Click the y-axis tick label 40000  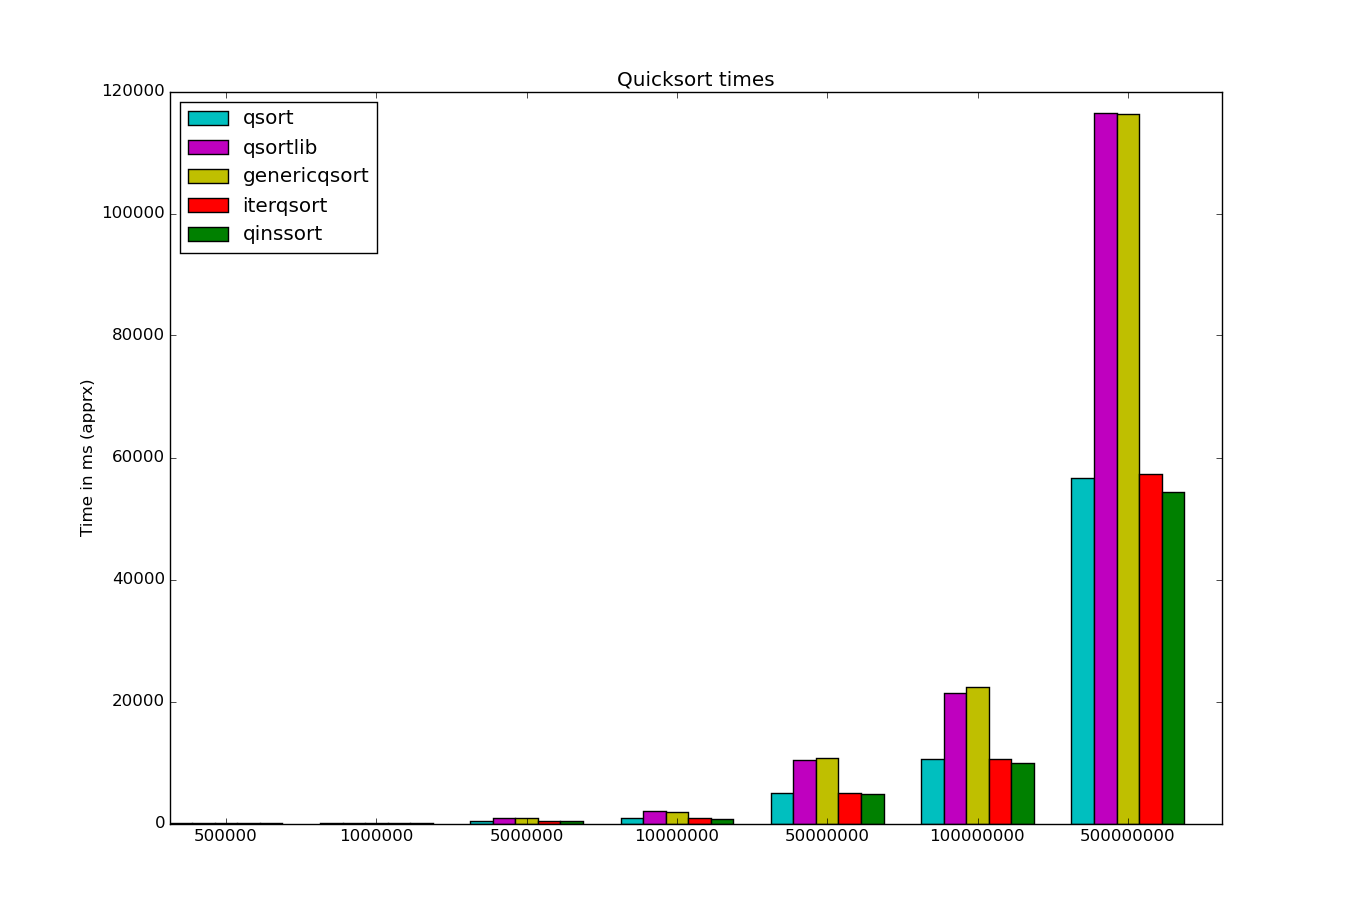[x=138, y=579]
